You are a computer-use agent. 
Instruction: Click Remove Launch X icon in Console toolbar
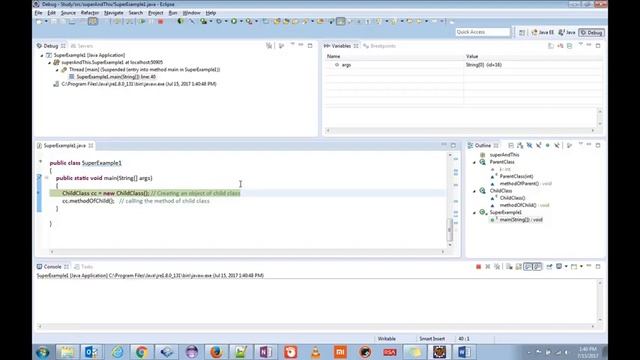pyautogui.click(x=488, y=267)
